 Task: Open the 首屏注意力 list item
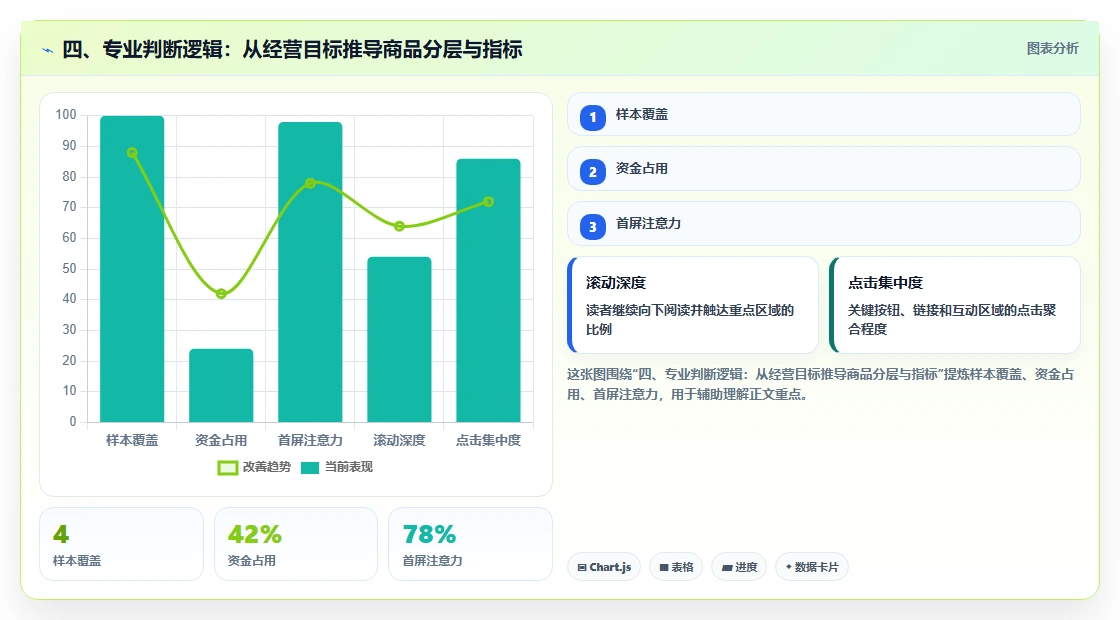pyautogui.click(x=824, y=224)
